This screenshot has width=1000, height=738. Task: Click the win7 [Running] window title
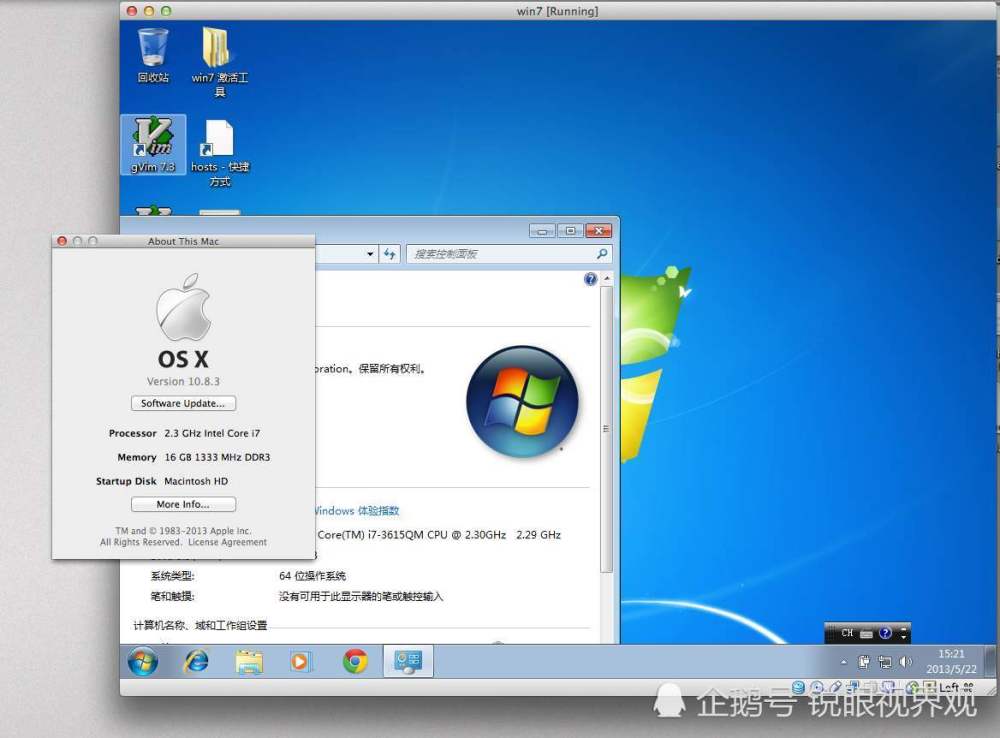[557, 11]
